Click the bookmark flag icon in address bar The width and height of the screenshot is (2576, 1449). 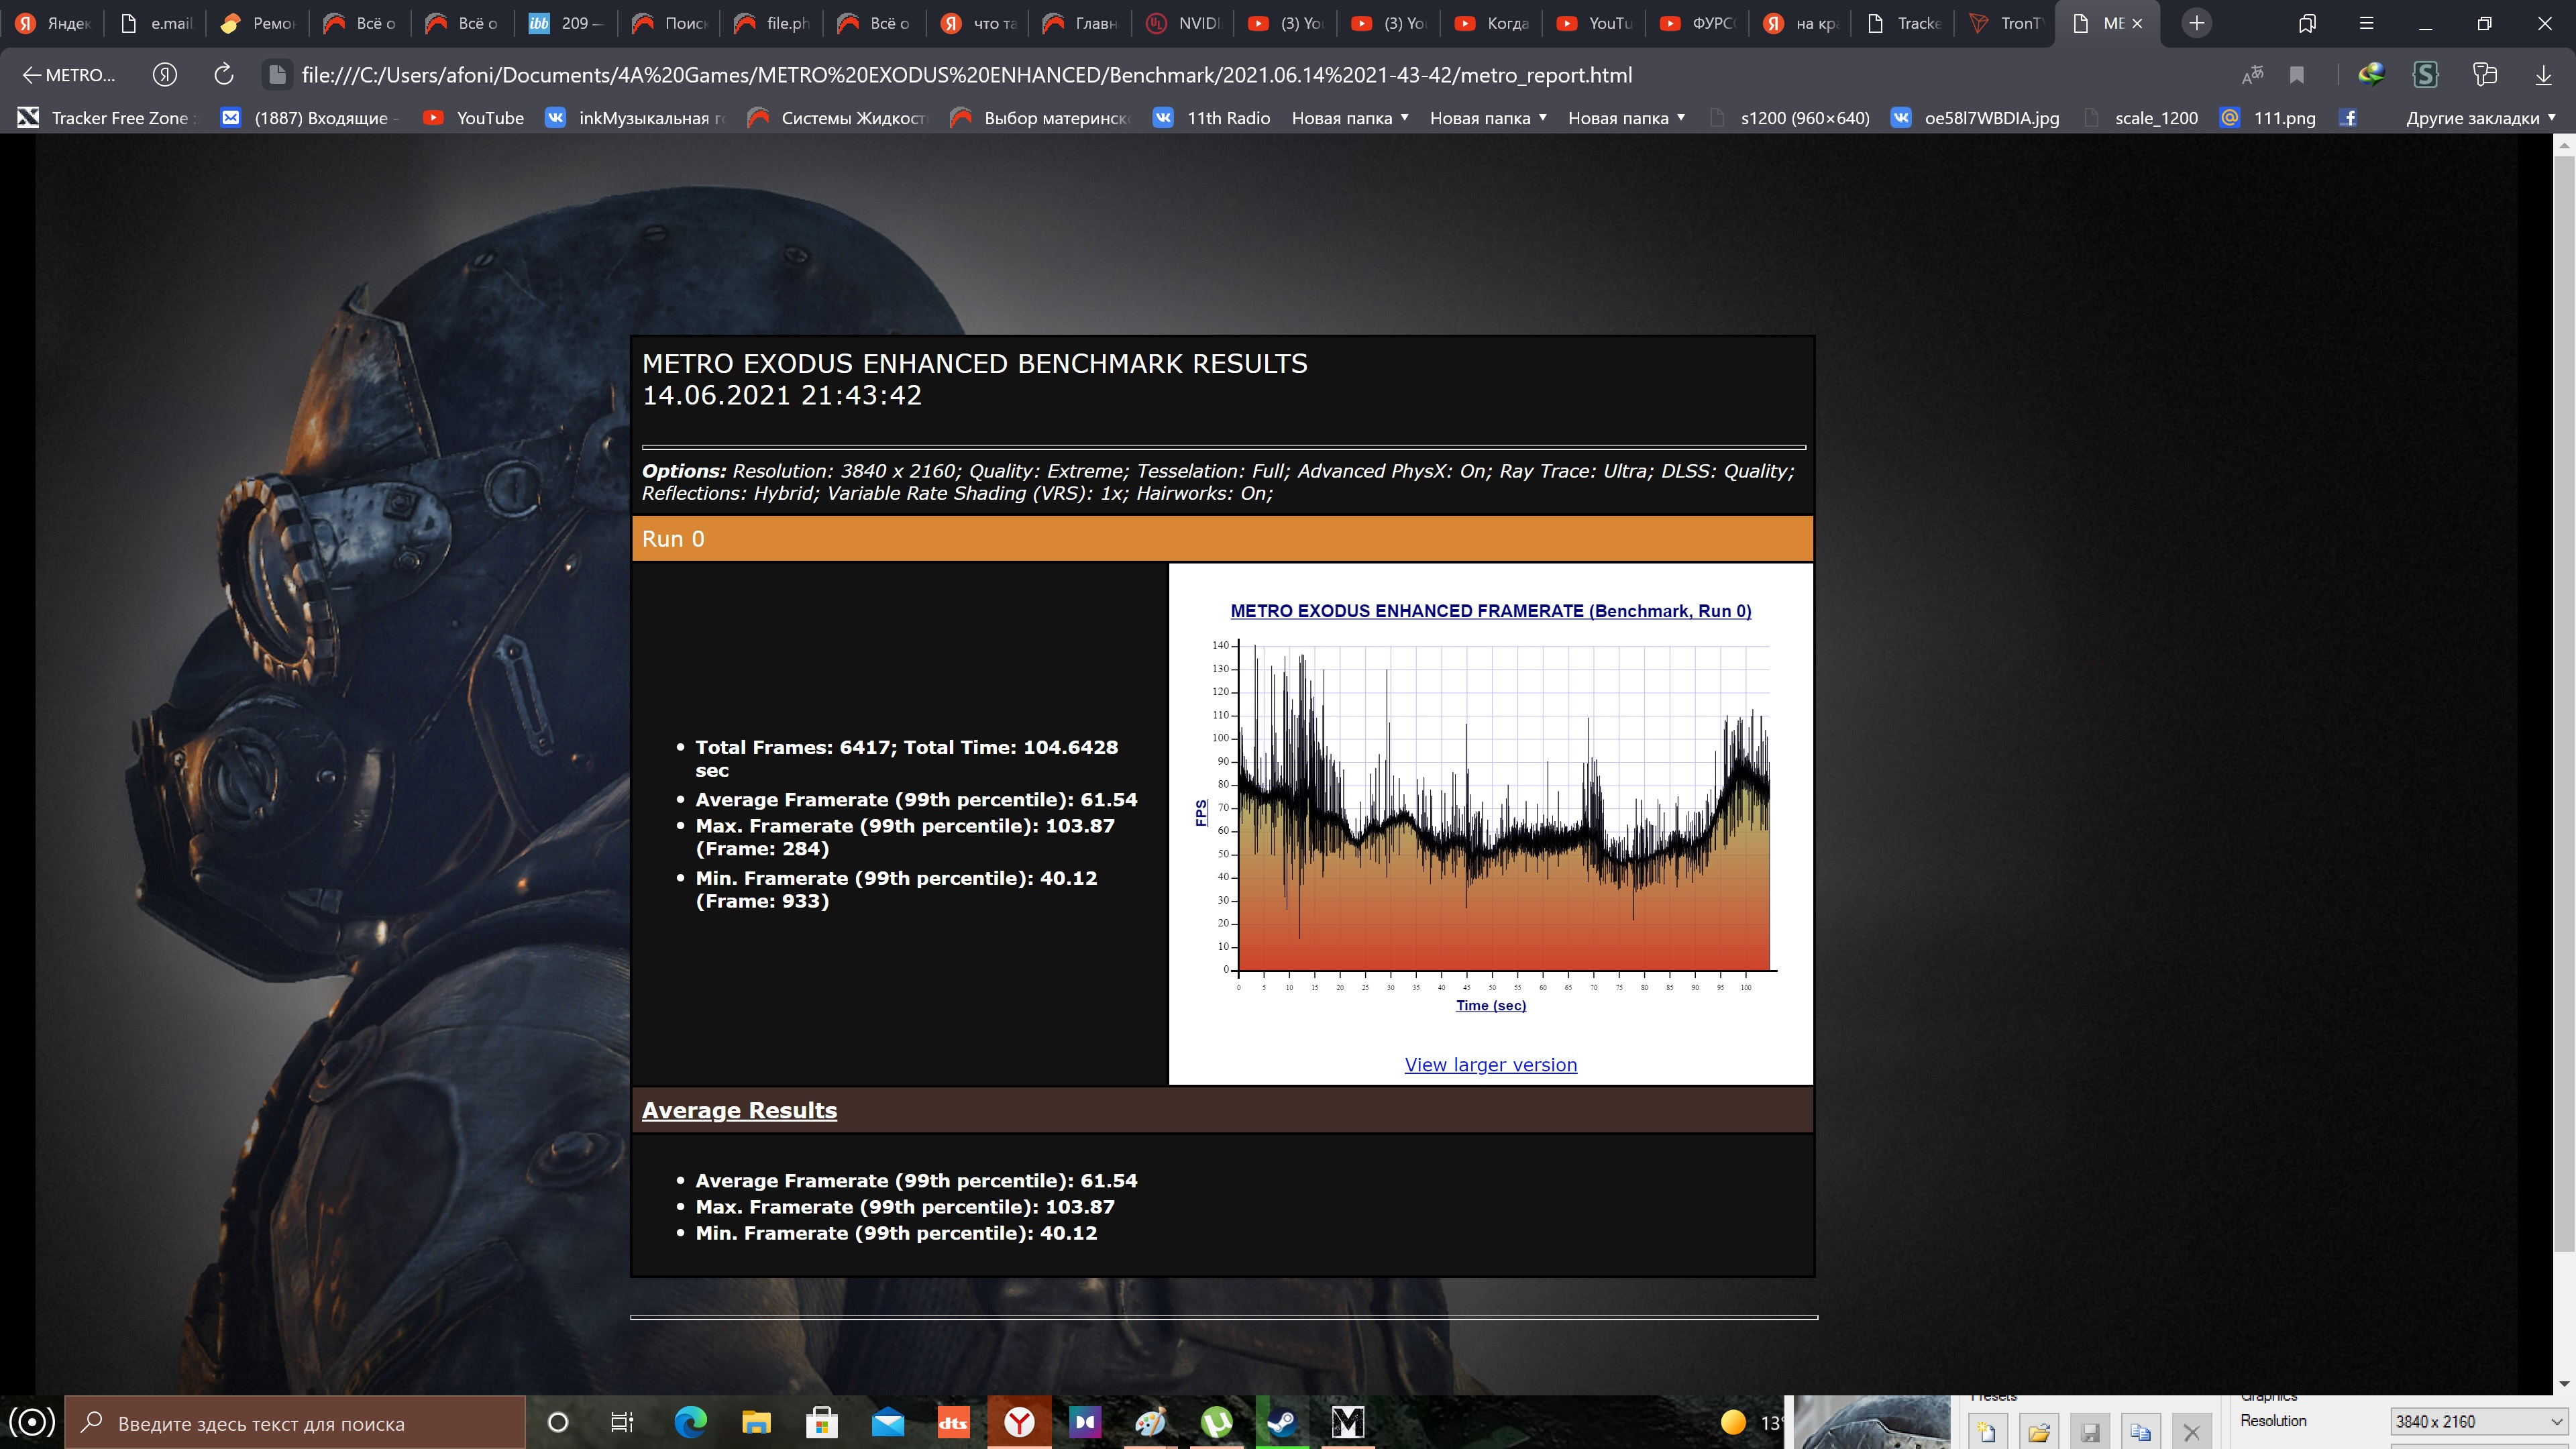(x=2297, y=75)
